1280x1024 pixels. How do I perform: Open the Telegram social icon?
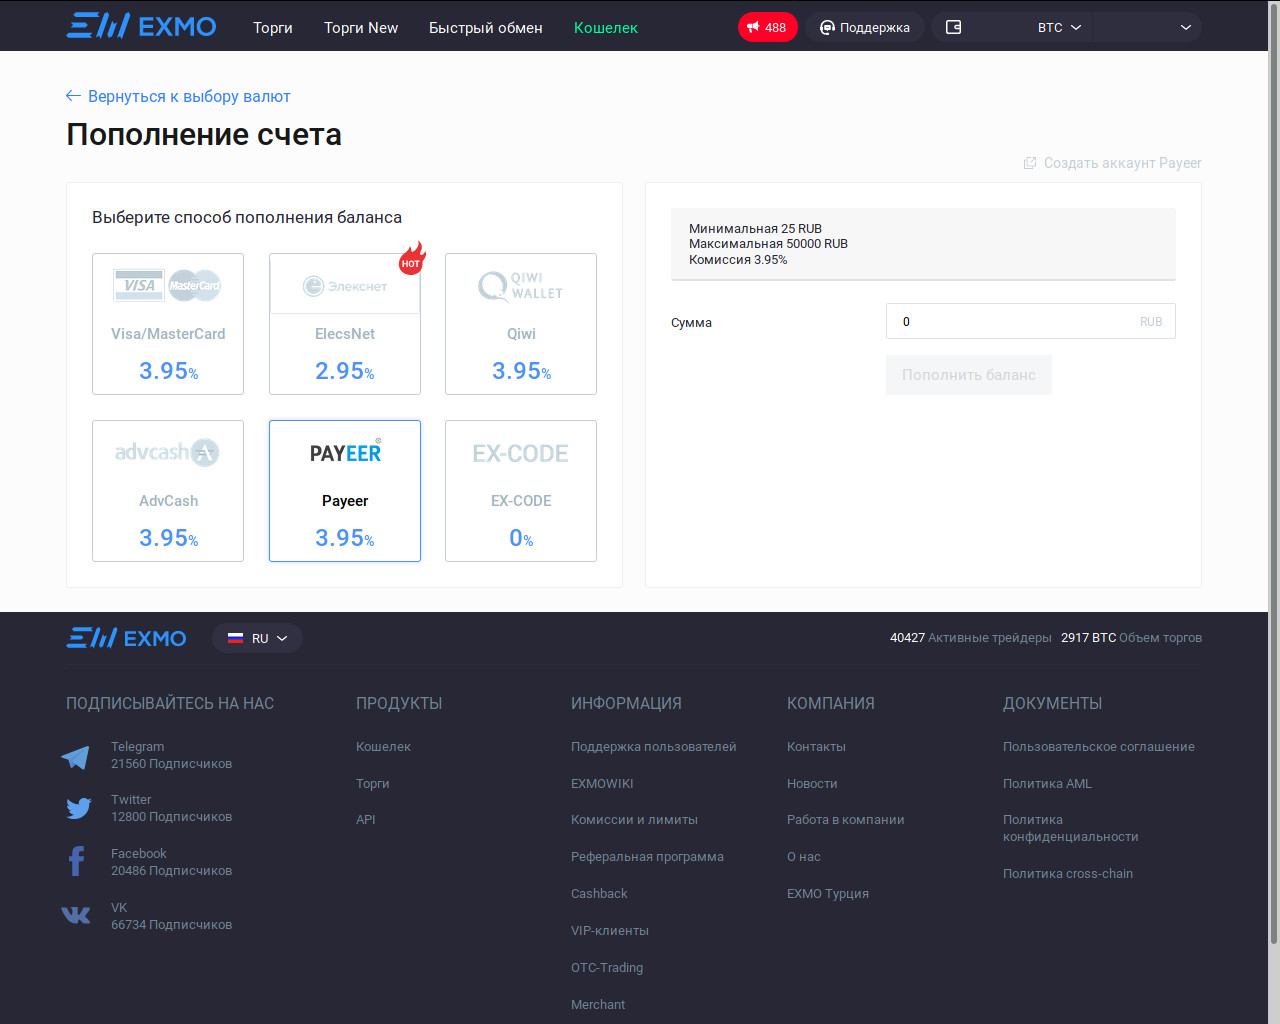tap(76, 757)
